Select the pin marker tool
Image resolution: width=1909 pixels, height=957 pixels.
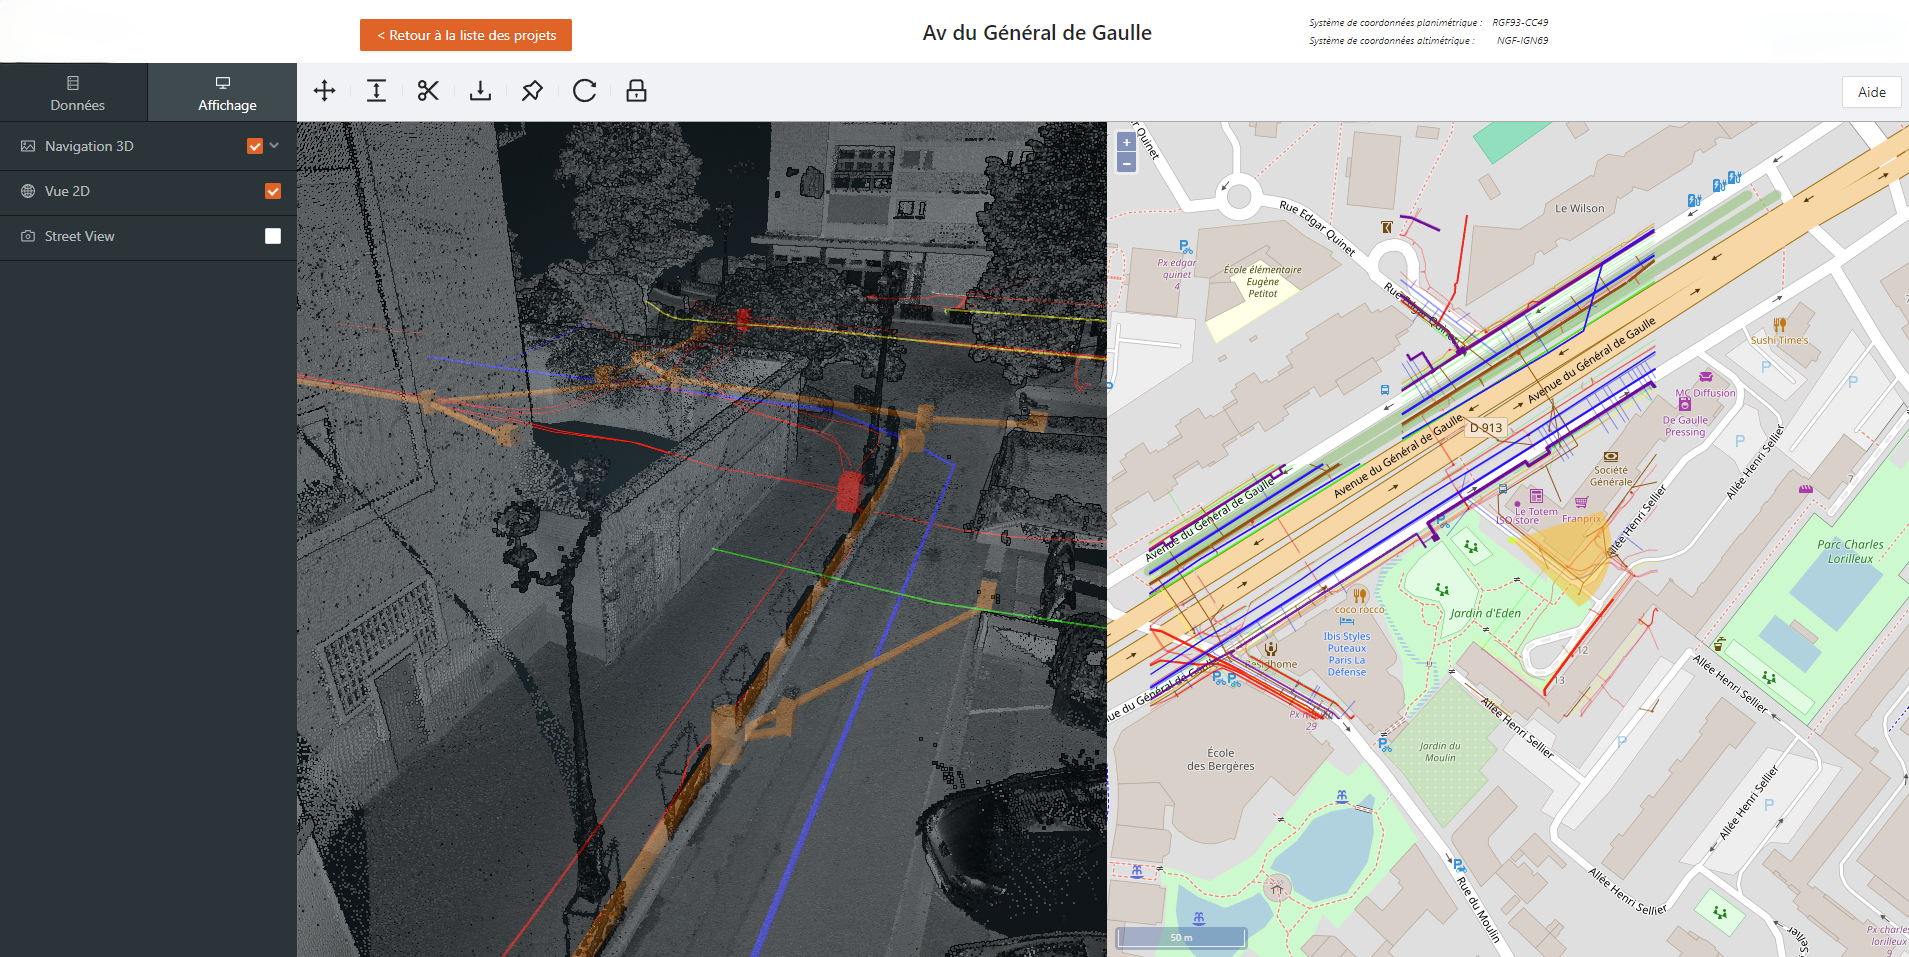pyautogui.click(x=532, y=91)
